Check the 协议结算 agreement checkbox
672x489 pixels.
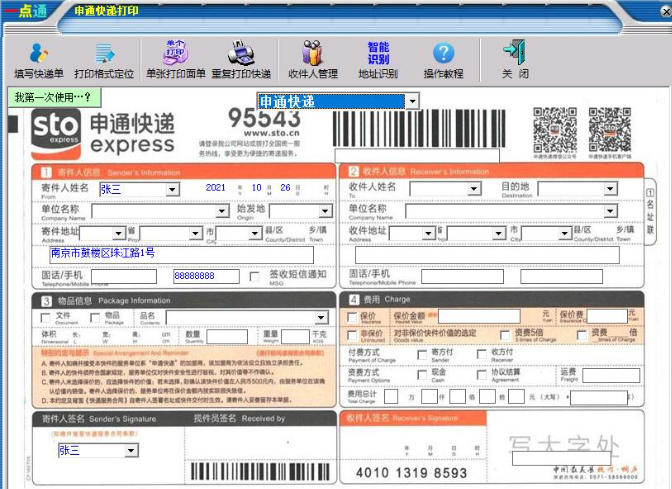(482, 375)
